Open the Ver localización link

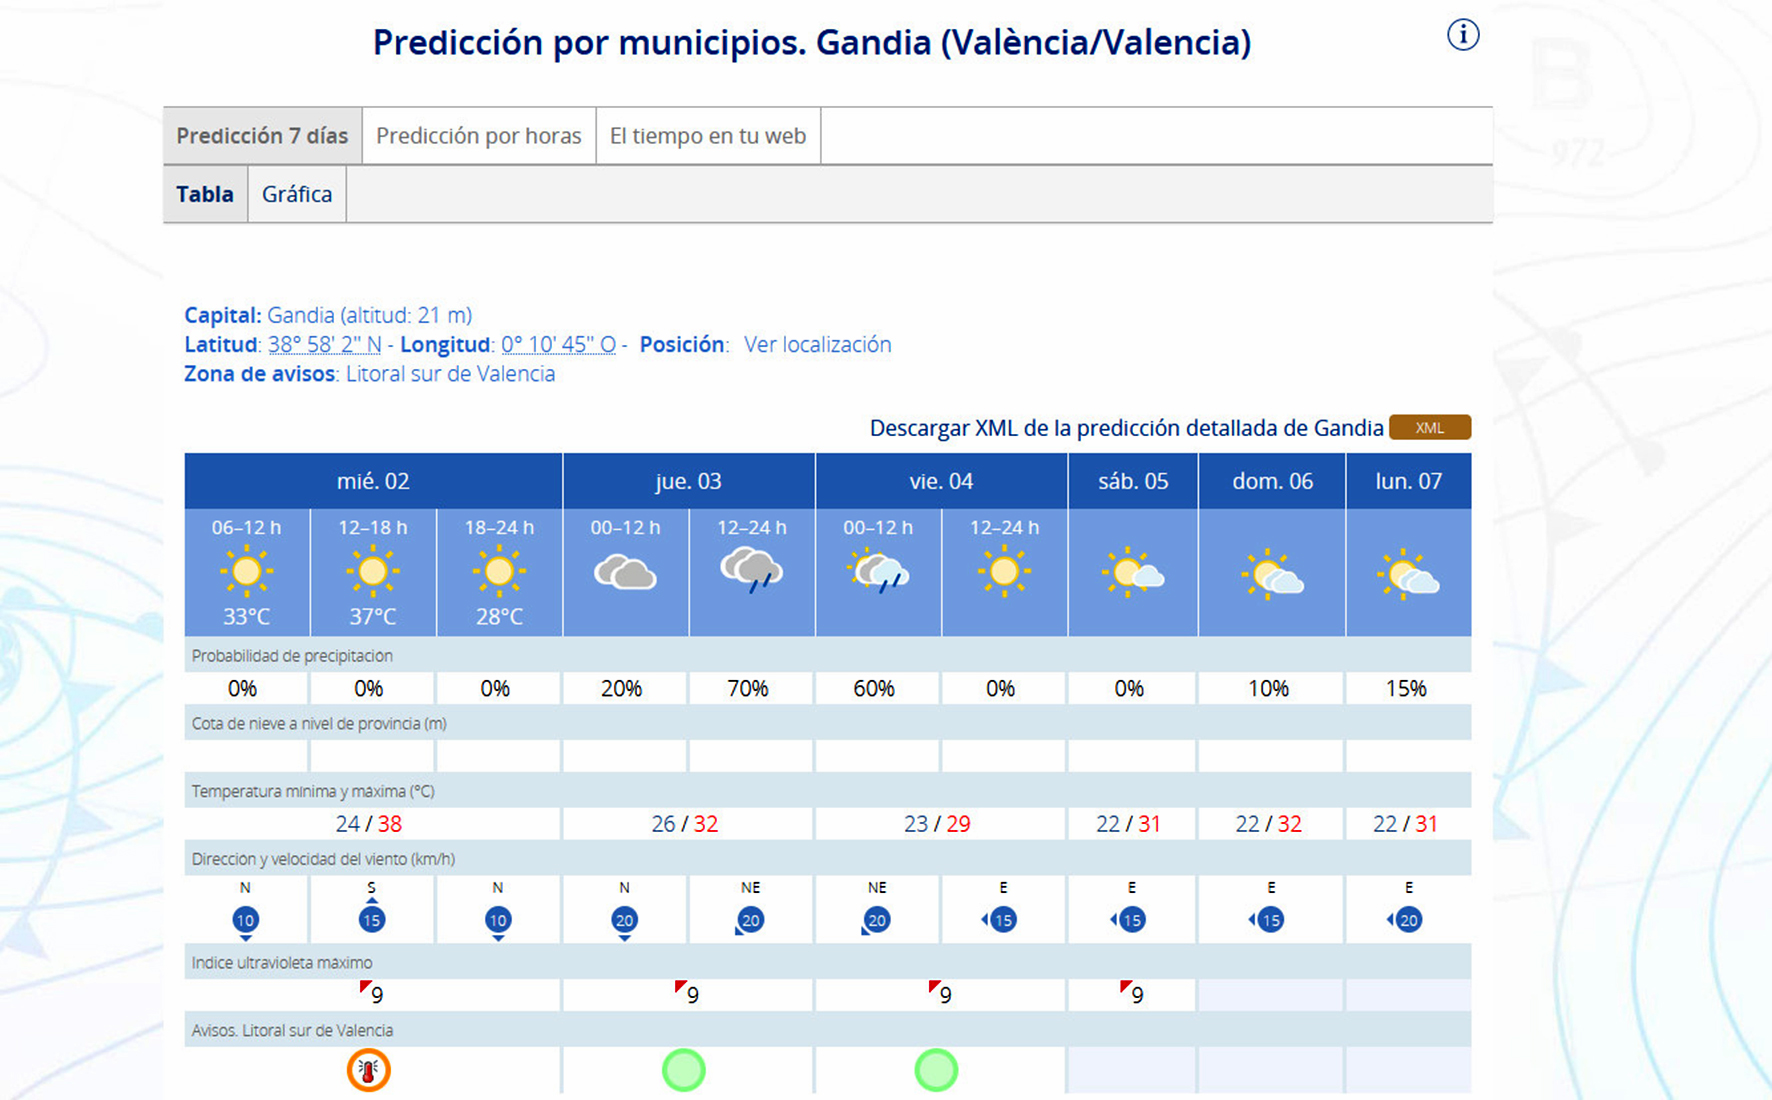817,345
